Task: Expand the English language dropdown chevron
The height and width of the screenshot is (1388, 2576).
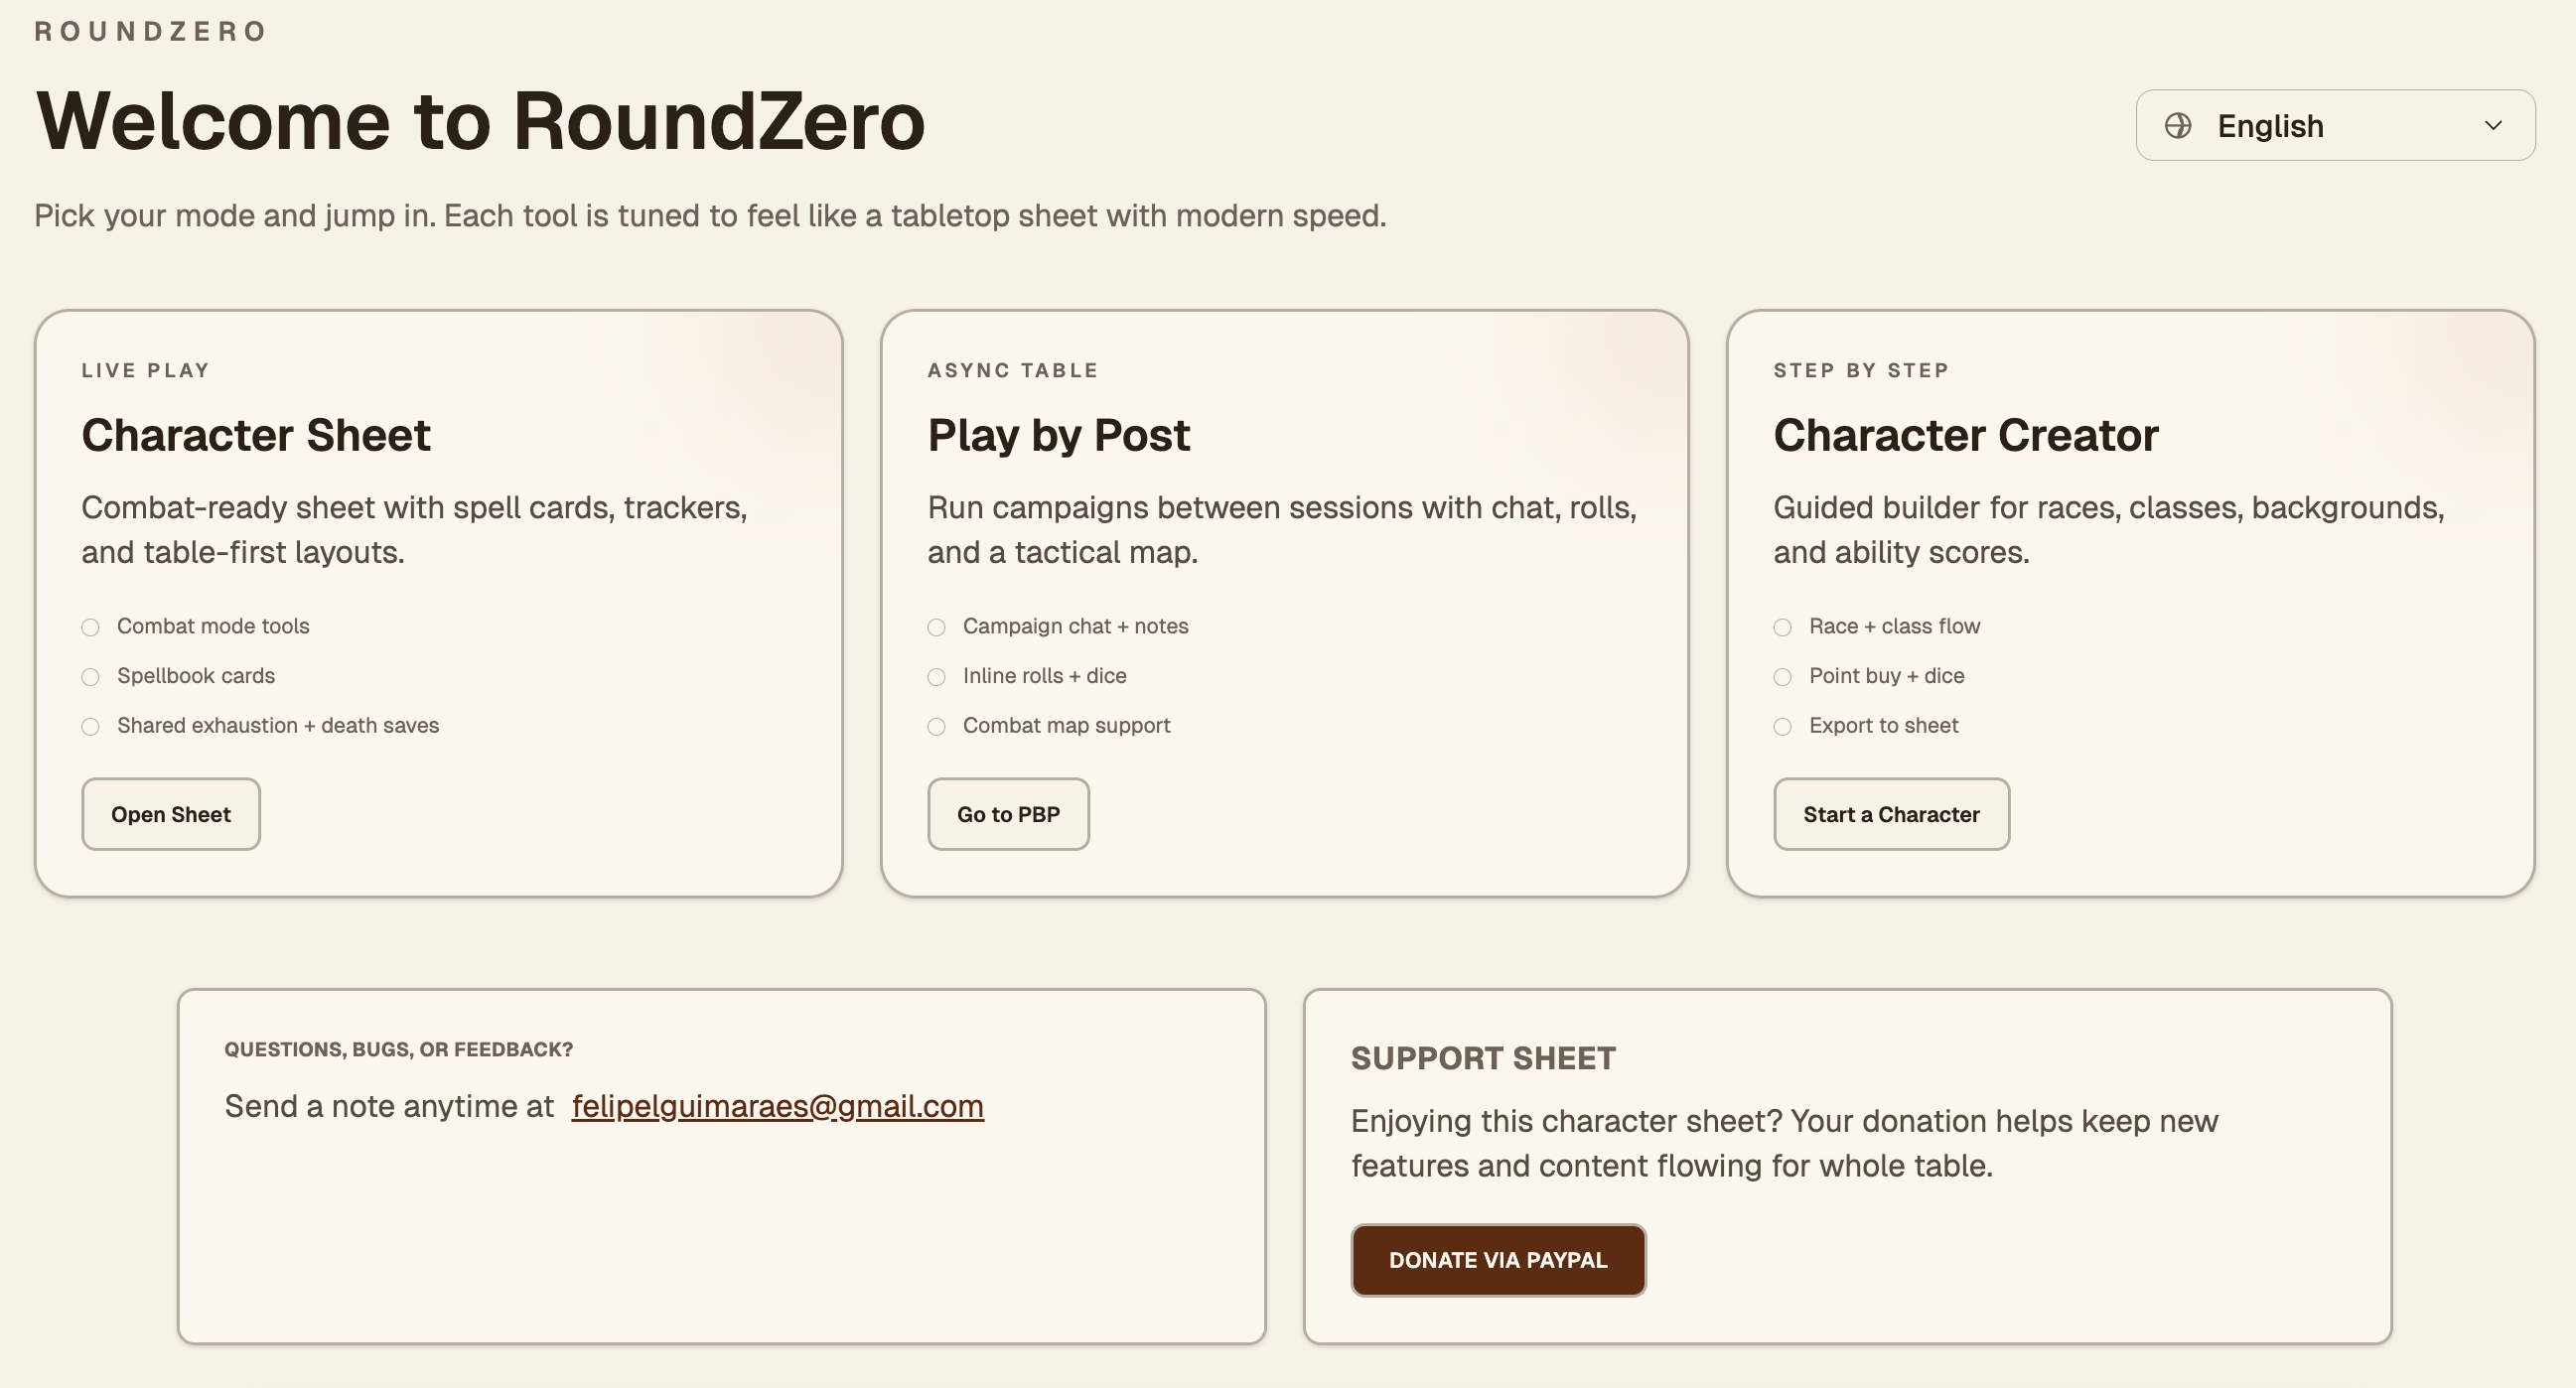Action: [x=2493, y=126]
